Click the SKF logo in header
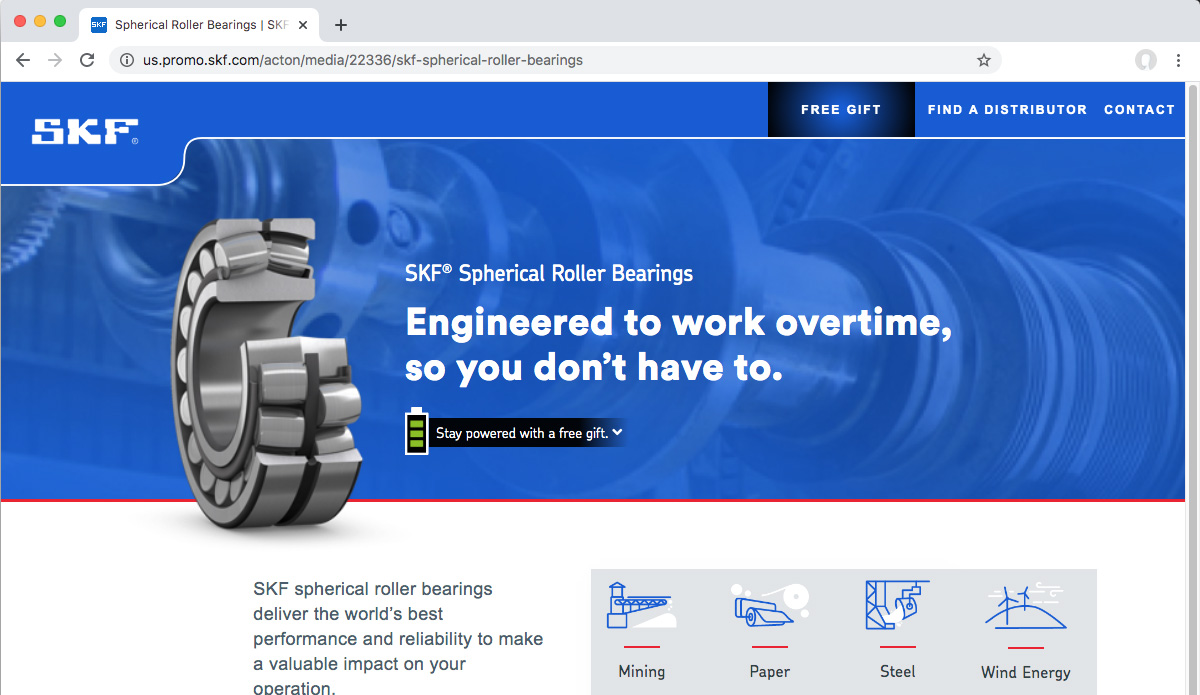 [x=85, y=132]
